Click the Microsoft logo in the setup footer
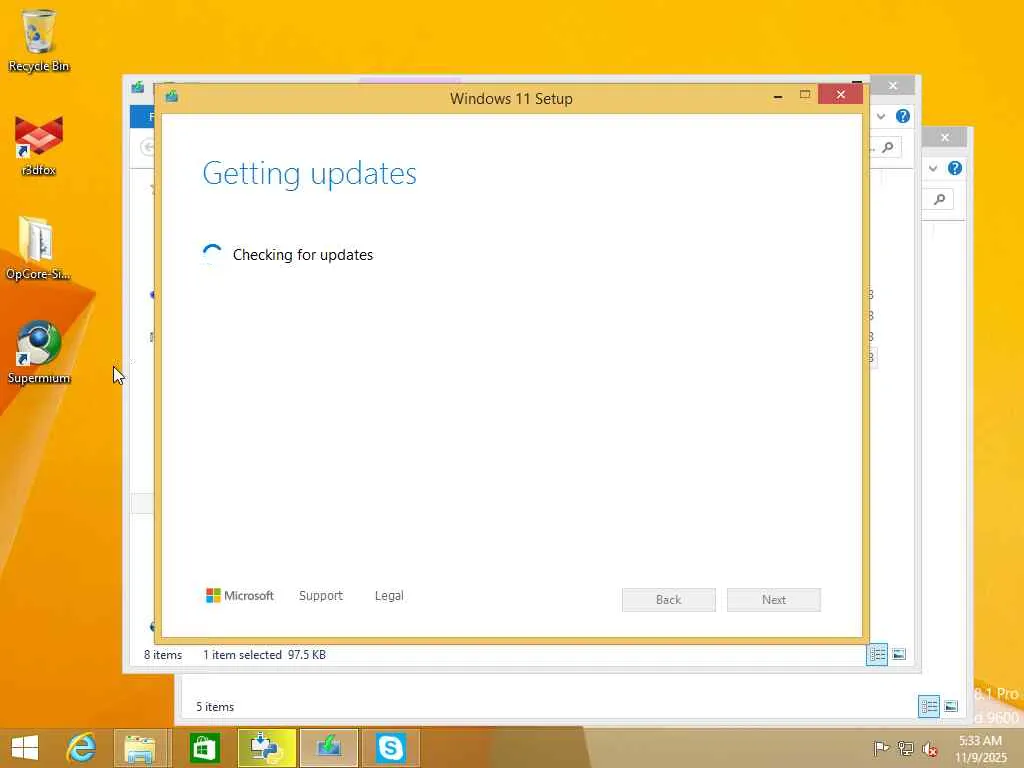Screen dimensions: 1024x768 (x=240, y=596)
